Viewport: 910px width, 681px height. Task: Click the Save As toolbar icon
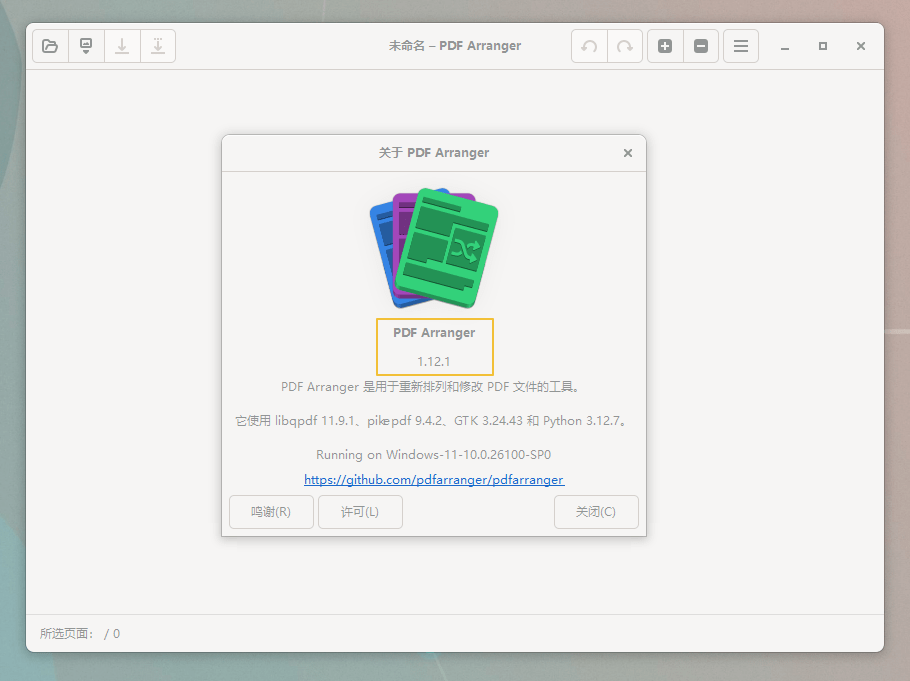[158, 45]
